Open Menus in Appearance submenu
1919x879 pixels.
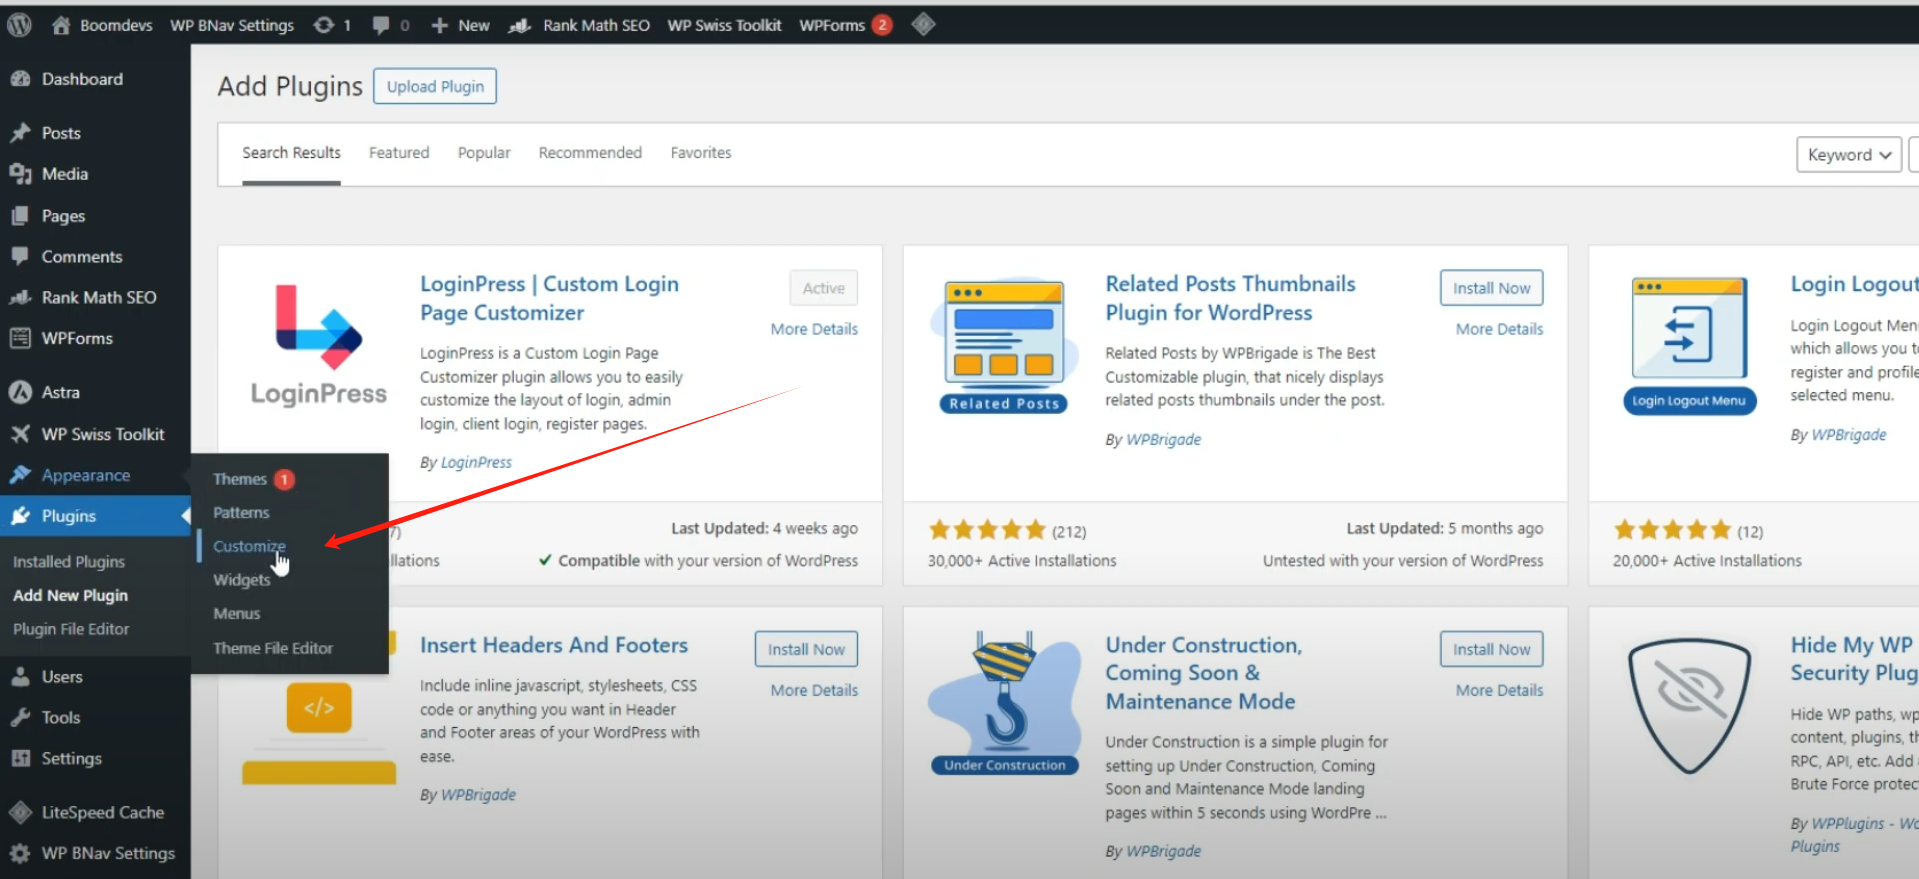(x=237, y=614)
